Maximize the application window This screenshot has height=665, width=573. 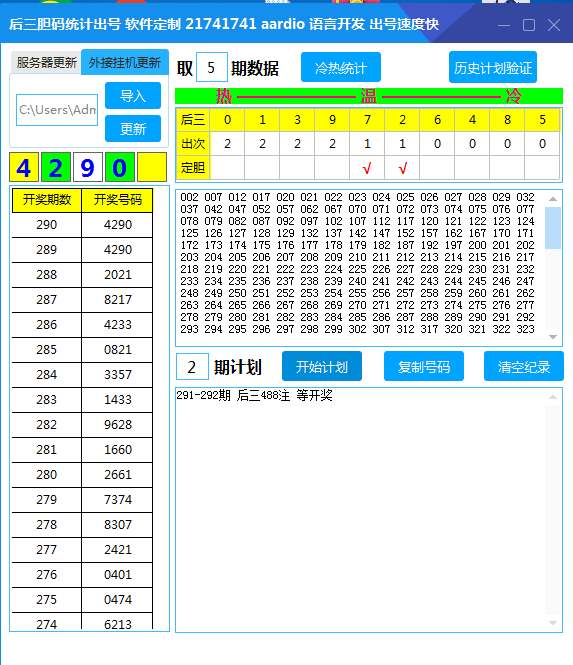(x=529, y=25)
